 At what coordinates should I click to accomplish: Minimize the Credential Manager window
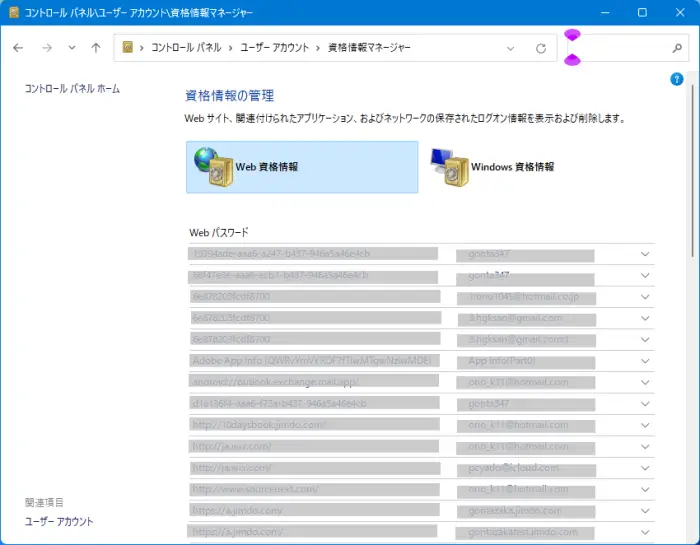pyautogui.click(x=605, y=12)
